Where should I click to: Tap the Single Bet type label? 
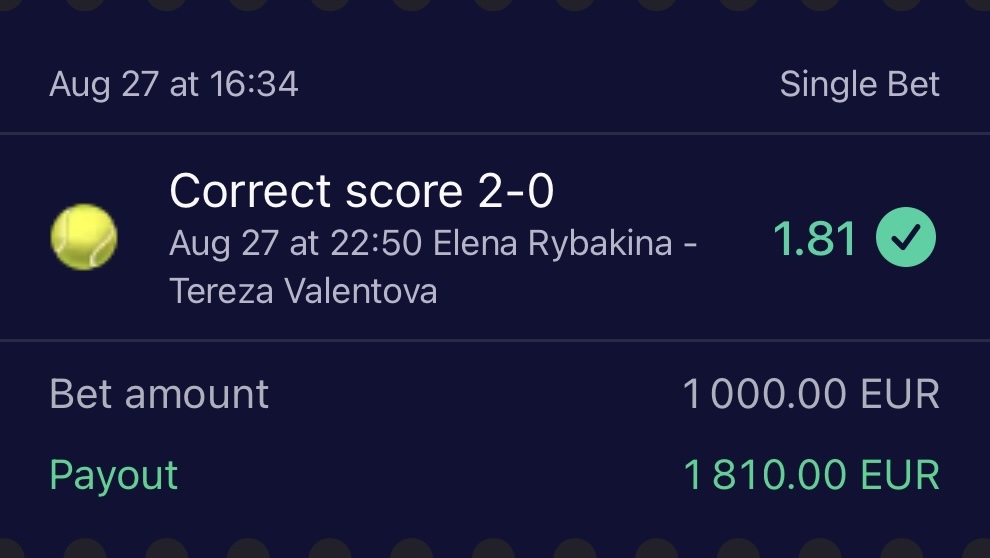point(859,85)
